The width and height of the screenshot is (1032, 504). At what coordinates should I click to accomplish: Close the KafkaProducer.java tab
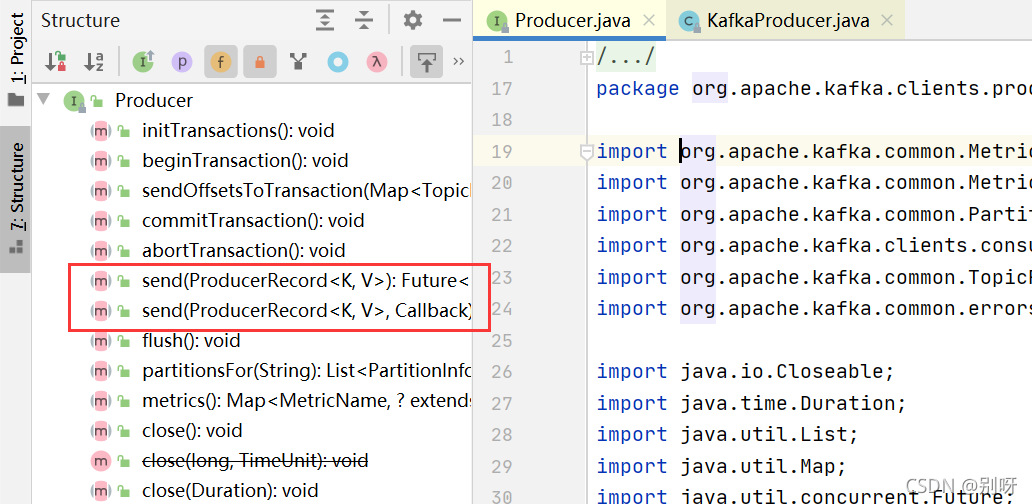click(x=887, y=20)
